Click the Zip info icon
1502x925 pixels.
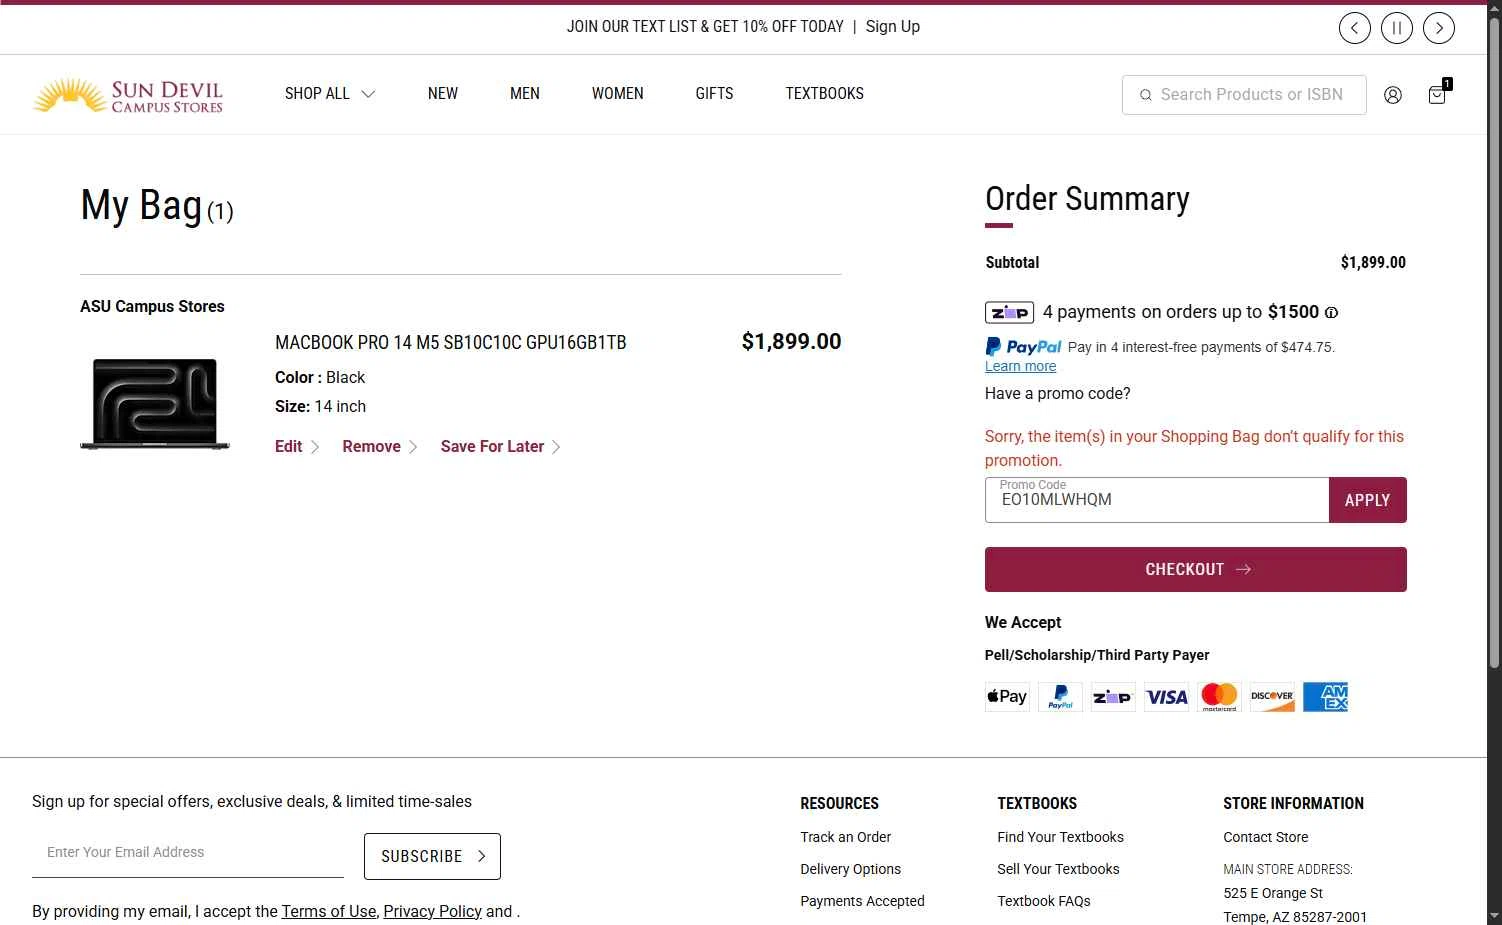click(1331, 313)
